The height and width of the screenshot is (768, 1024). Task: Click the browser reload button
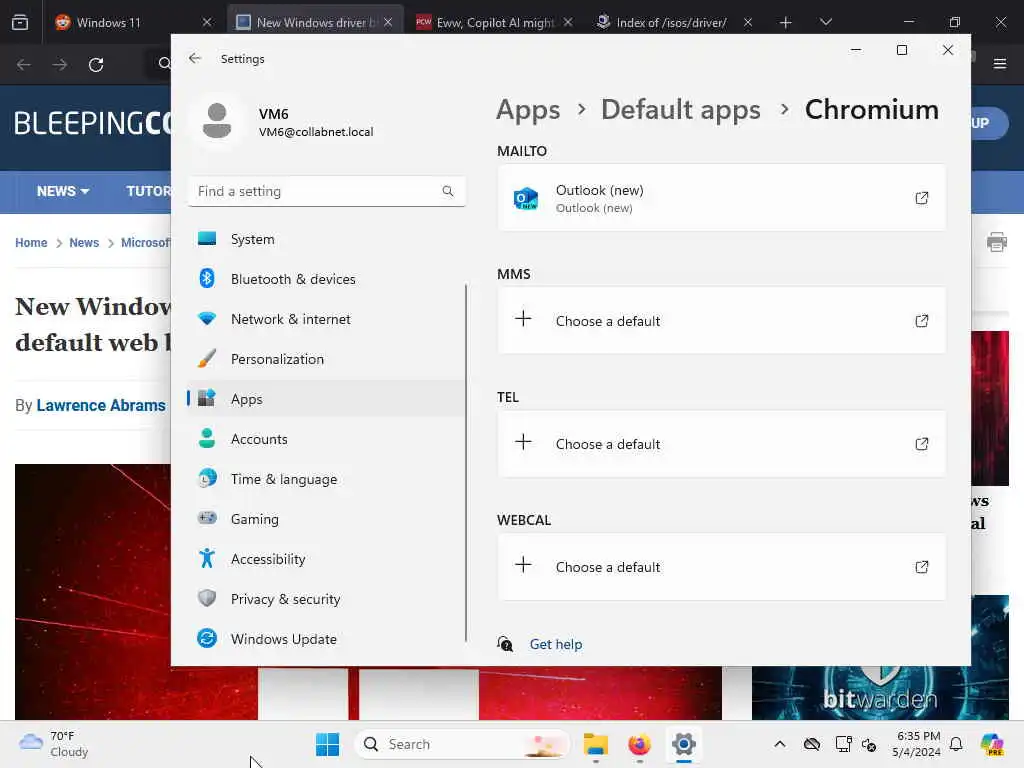click(x=96, y=64)
